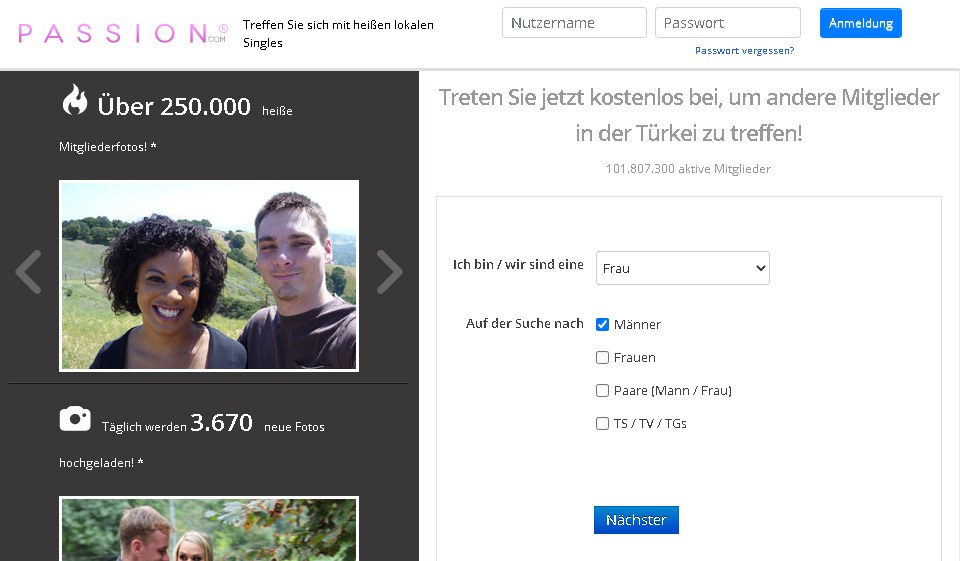
Task: Click the second member photo at the bottom
Action: [209, 529]
